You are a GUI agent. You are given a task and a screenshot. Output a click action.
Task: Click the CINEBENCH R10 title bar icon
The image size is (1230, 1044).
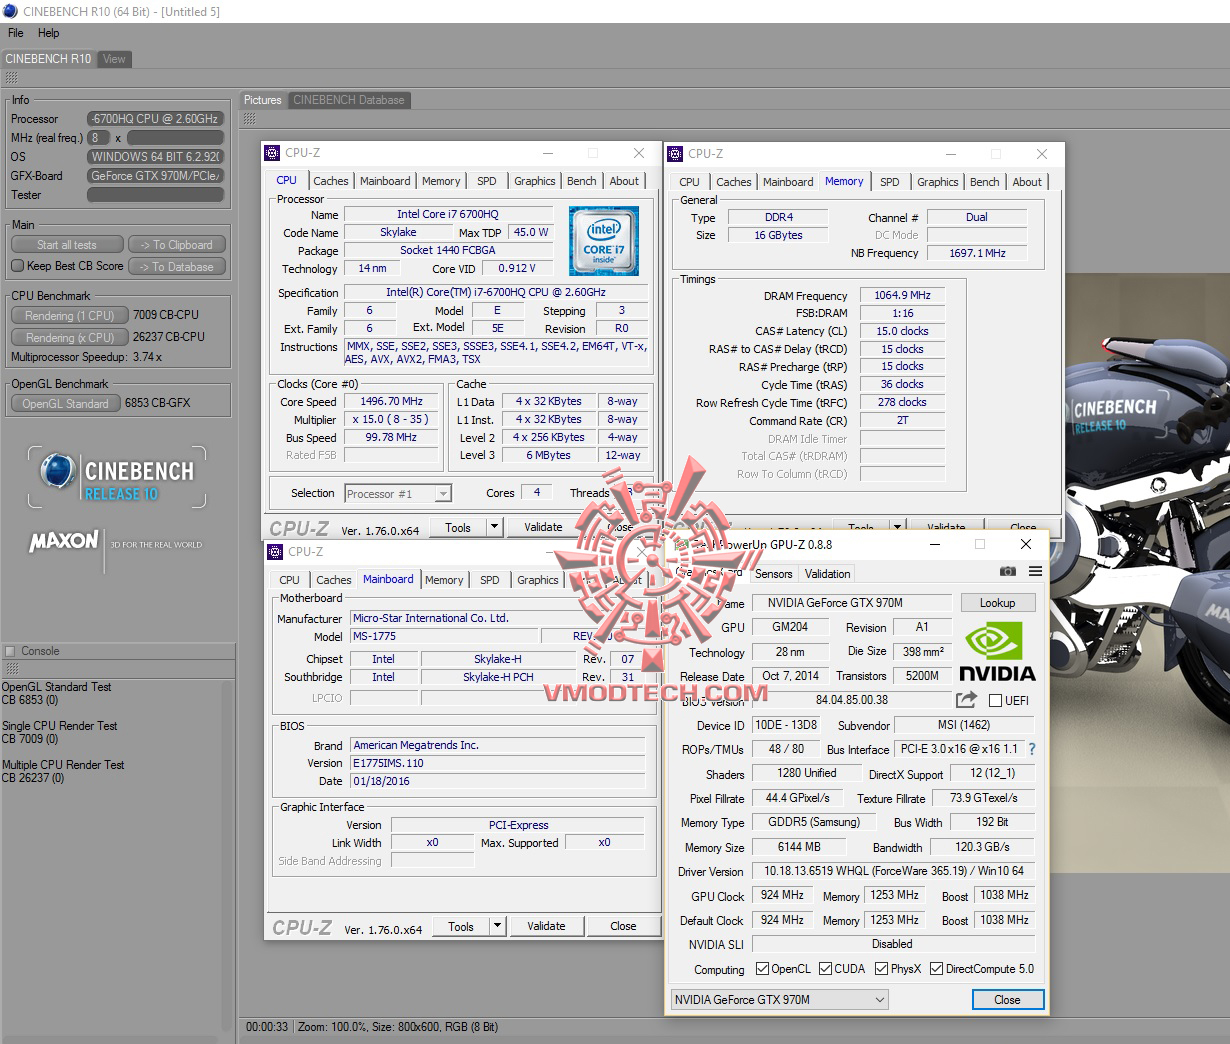(x=10, y=12)
